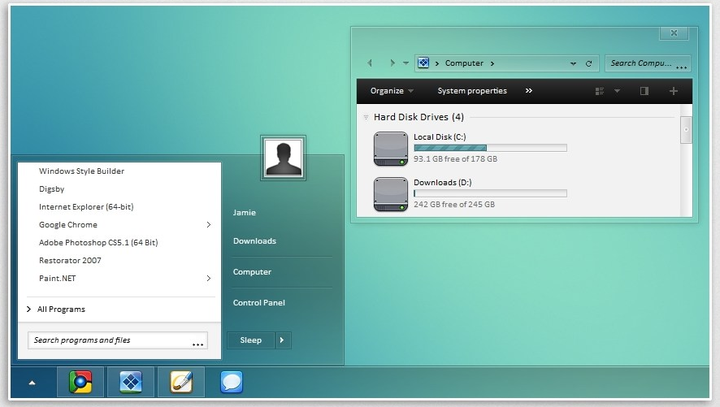The height and width of the screenshot is (407, 720).
Task: Expand Google Chrome jump list arrow
Action: 208,225
